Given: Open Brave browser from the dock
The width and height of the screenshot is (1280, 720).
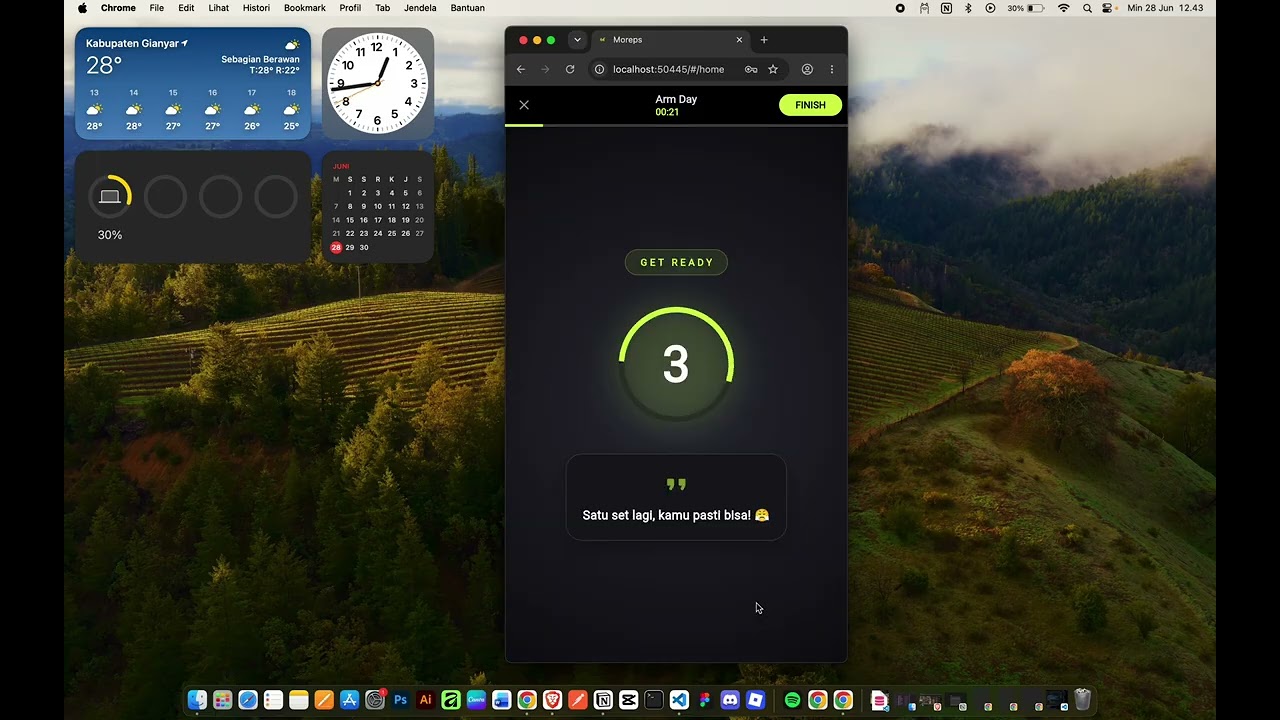Looking at the screenshot, I should coord(552,700).
